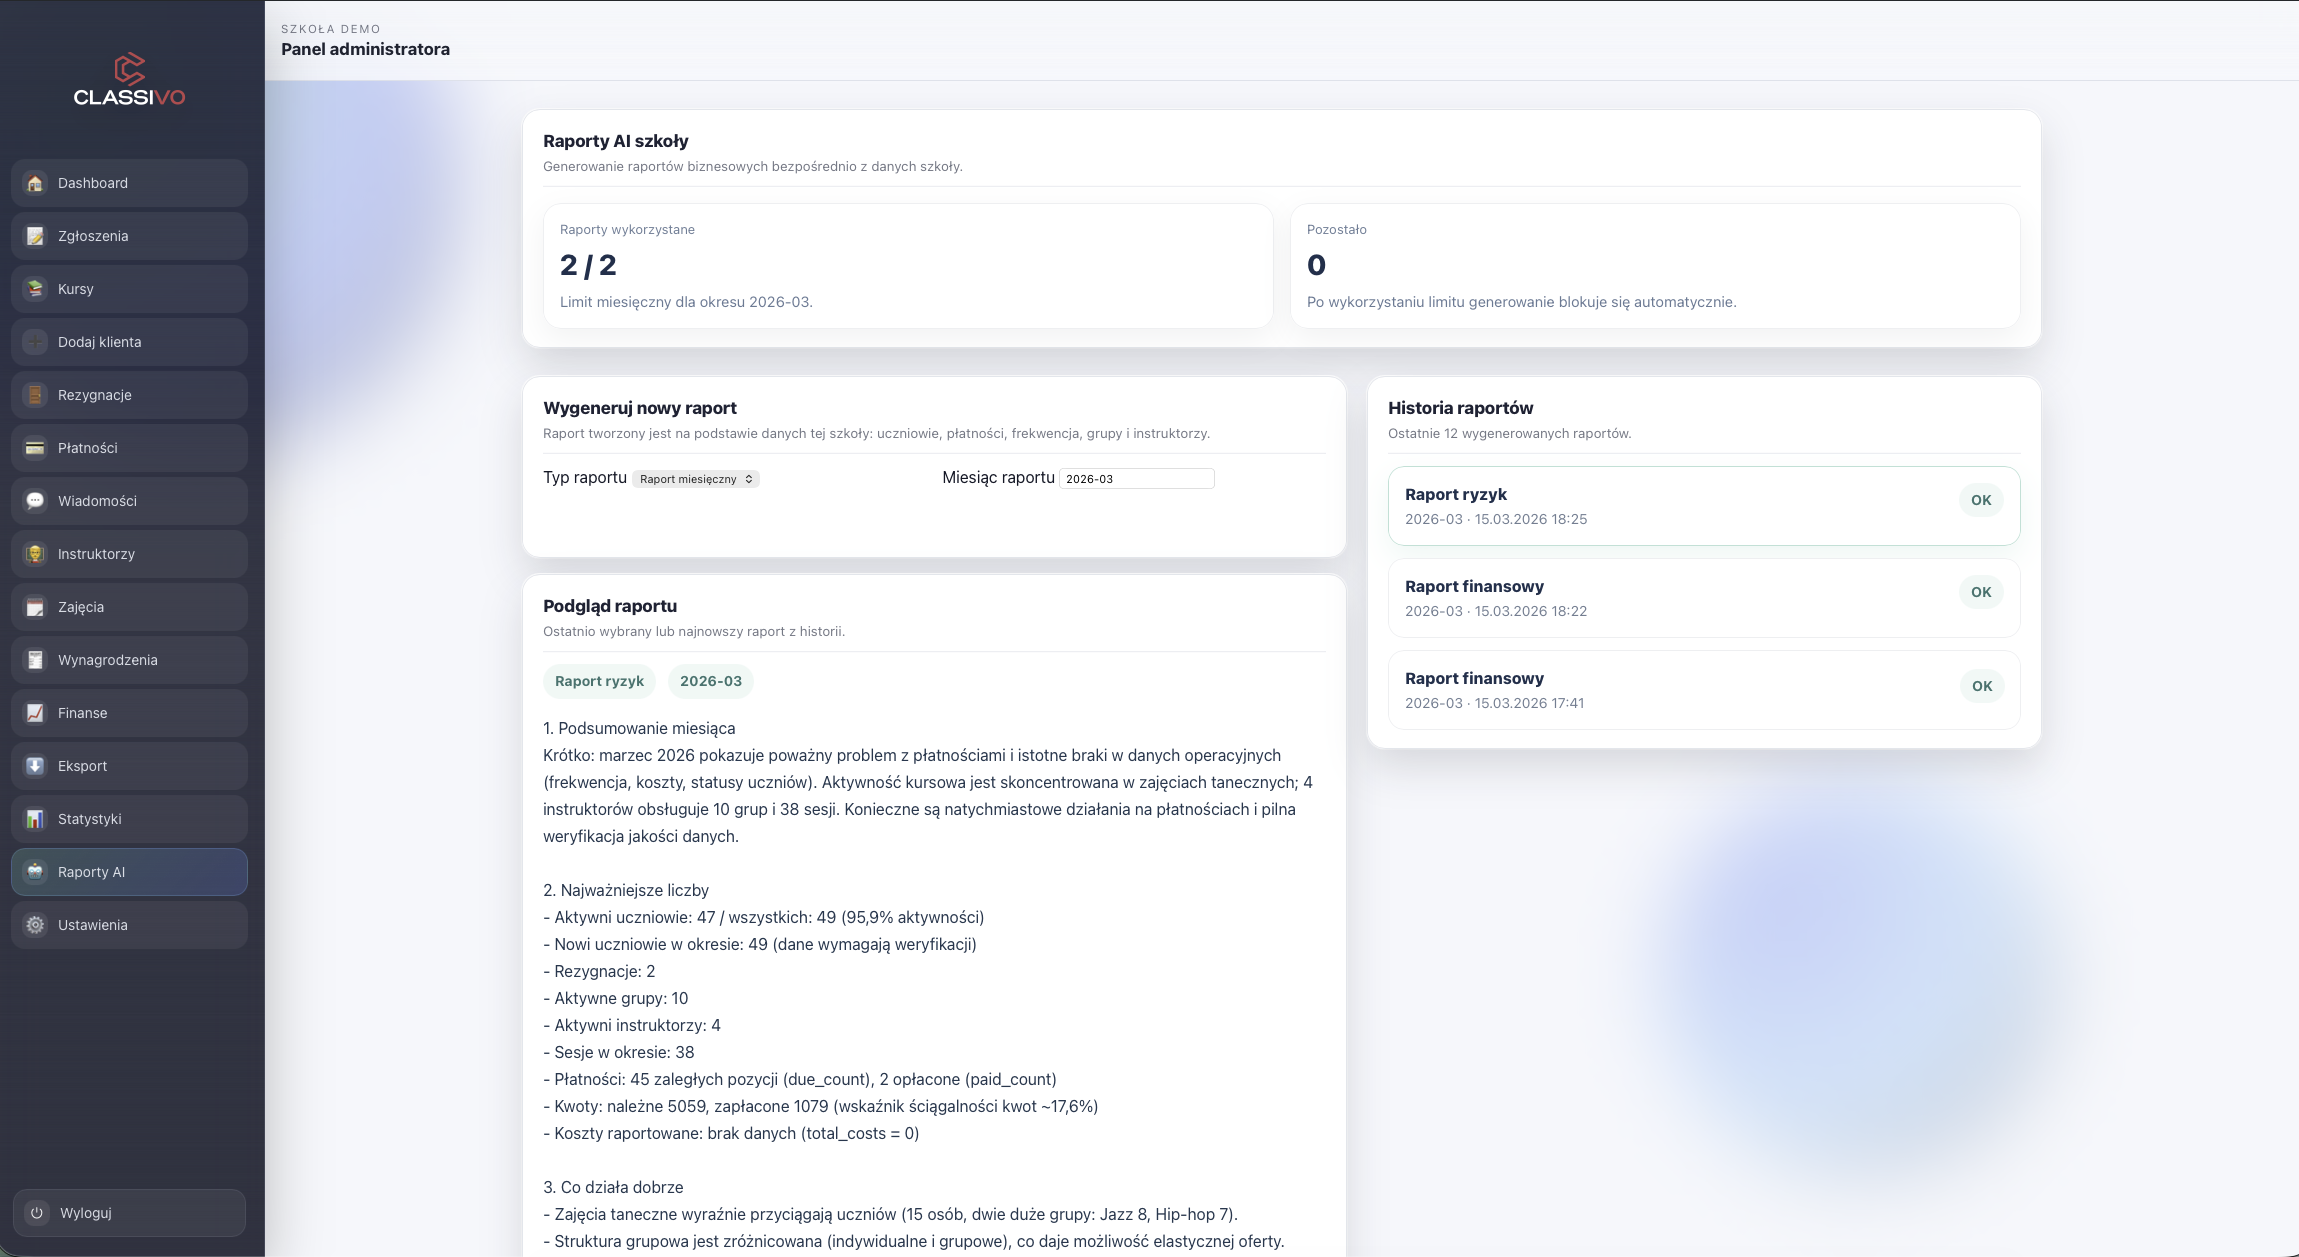The image size is (2299, 1257).
Task: Click the Statystyki bar chart icon
Action: coord(35,819)
